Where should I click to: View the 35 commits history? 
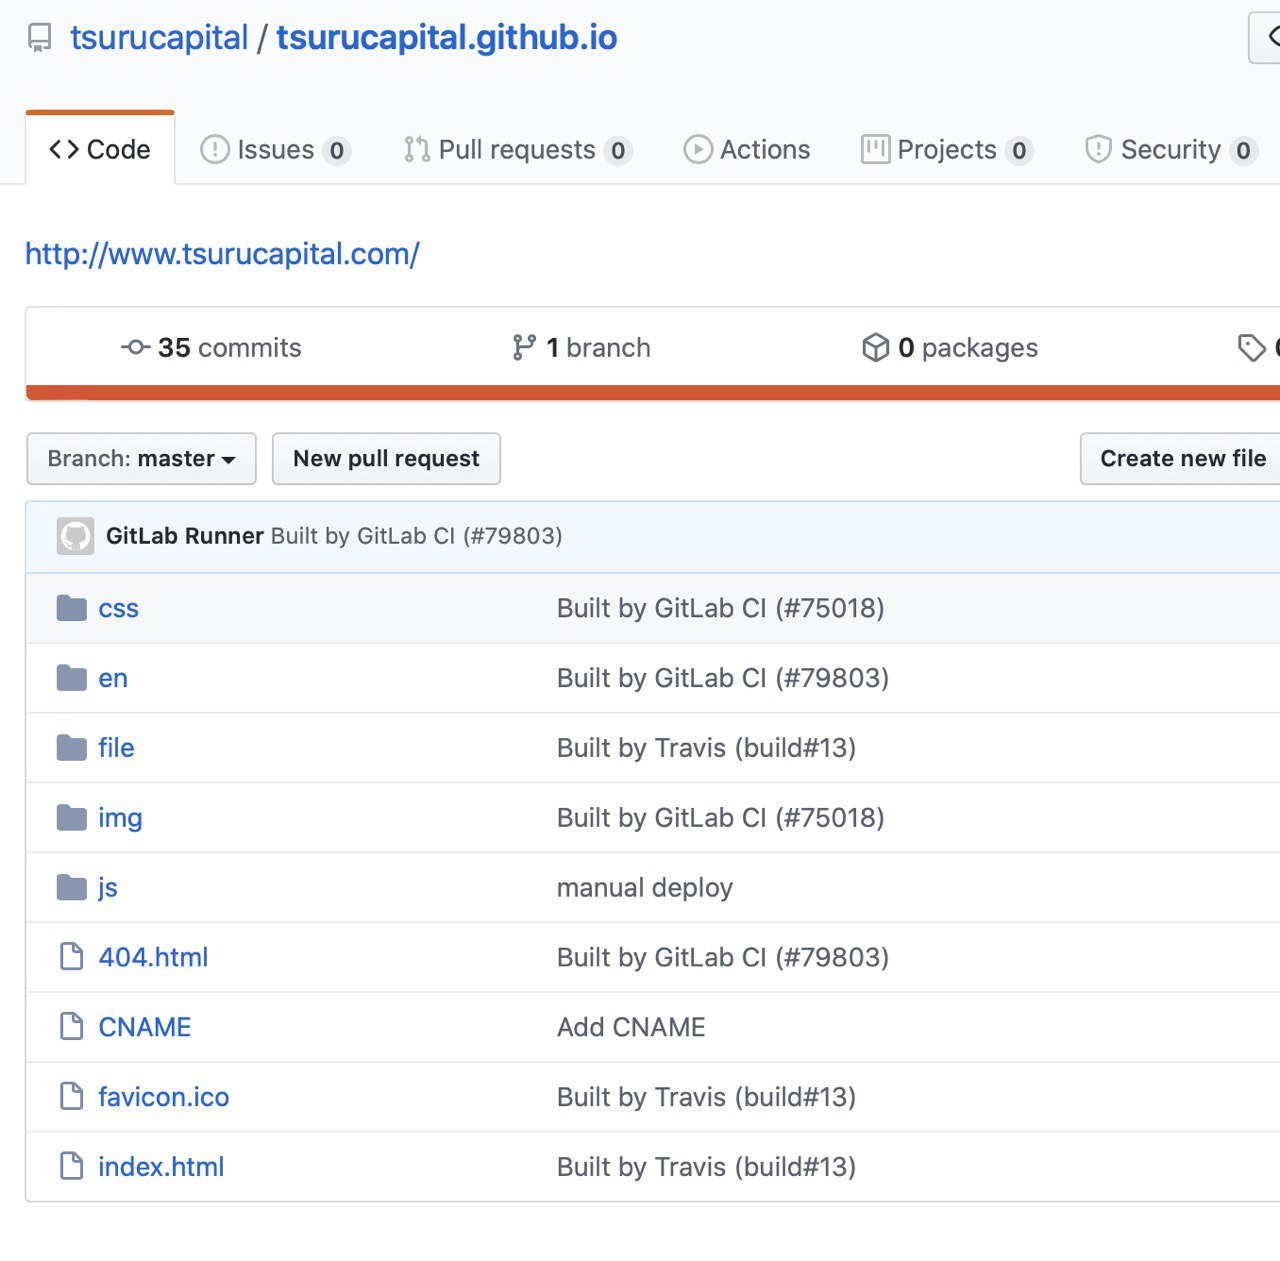(211, 348)
